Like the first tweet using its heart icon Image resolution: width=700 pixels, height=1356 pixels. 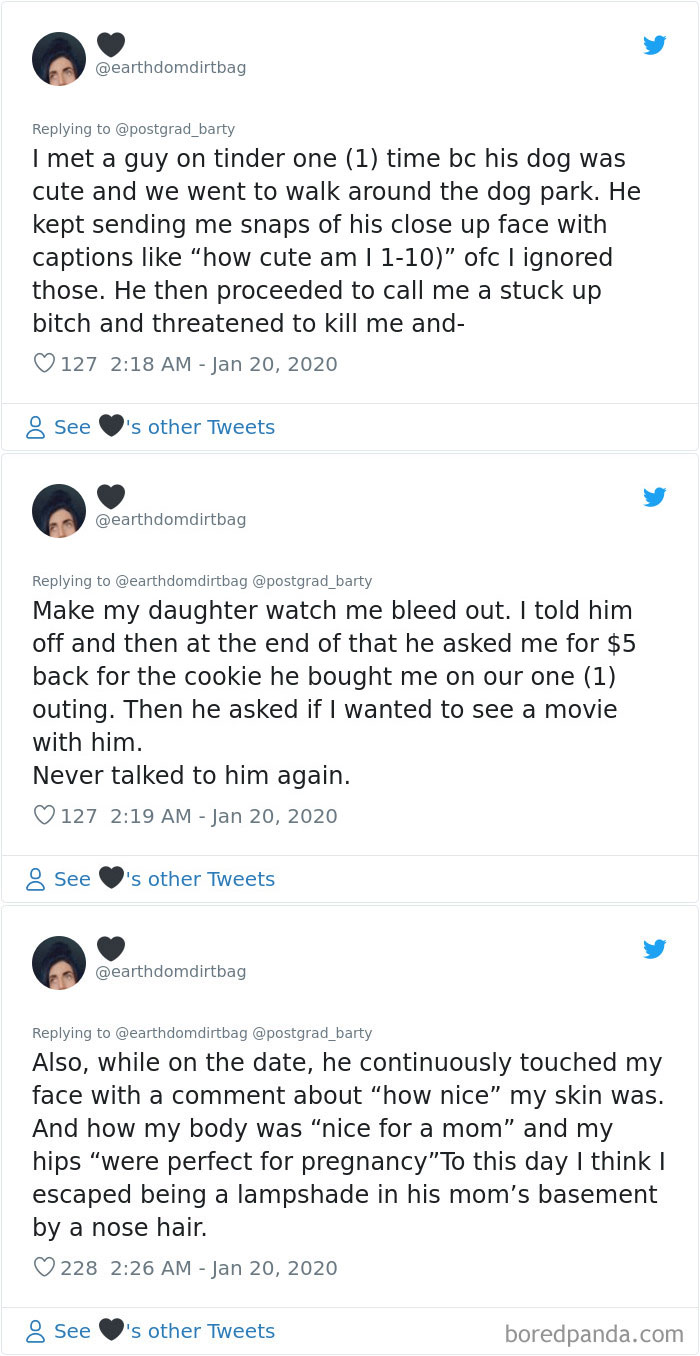coord(44,363)
